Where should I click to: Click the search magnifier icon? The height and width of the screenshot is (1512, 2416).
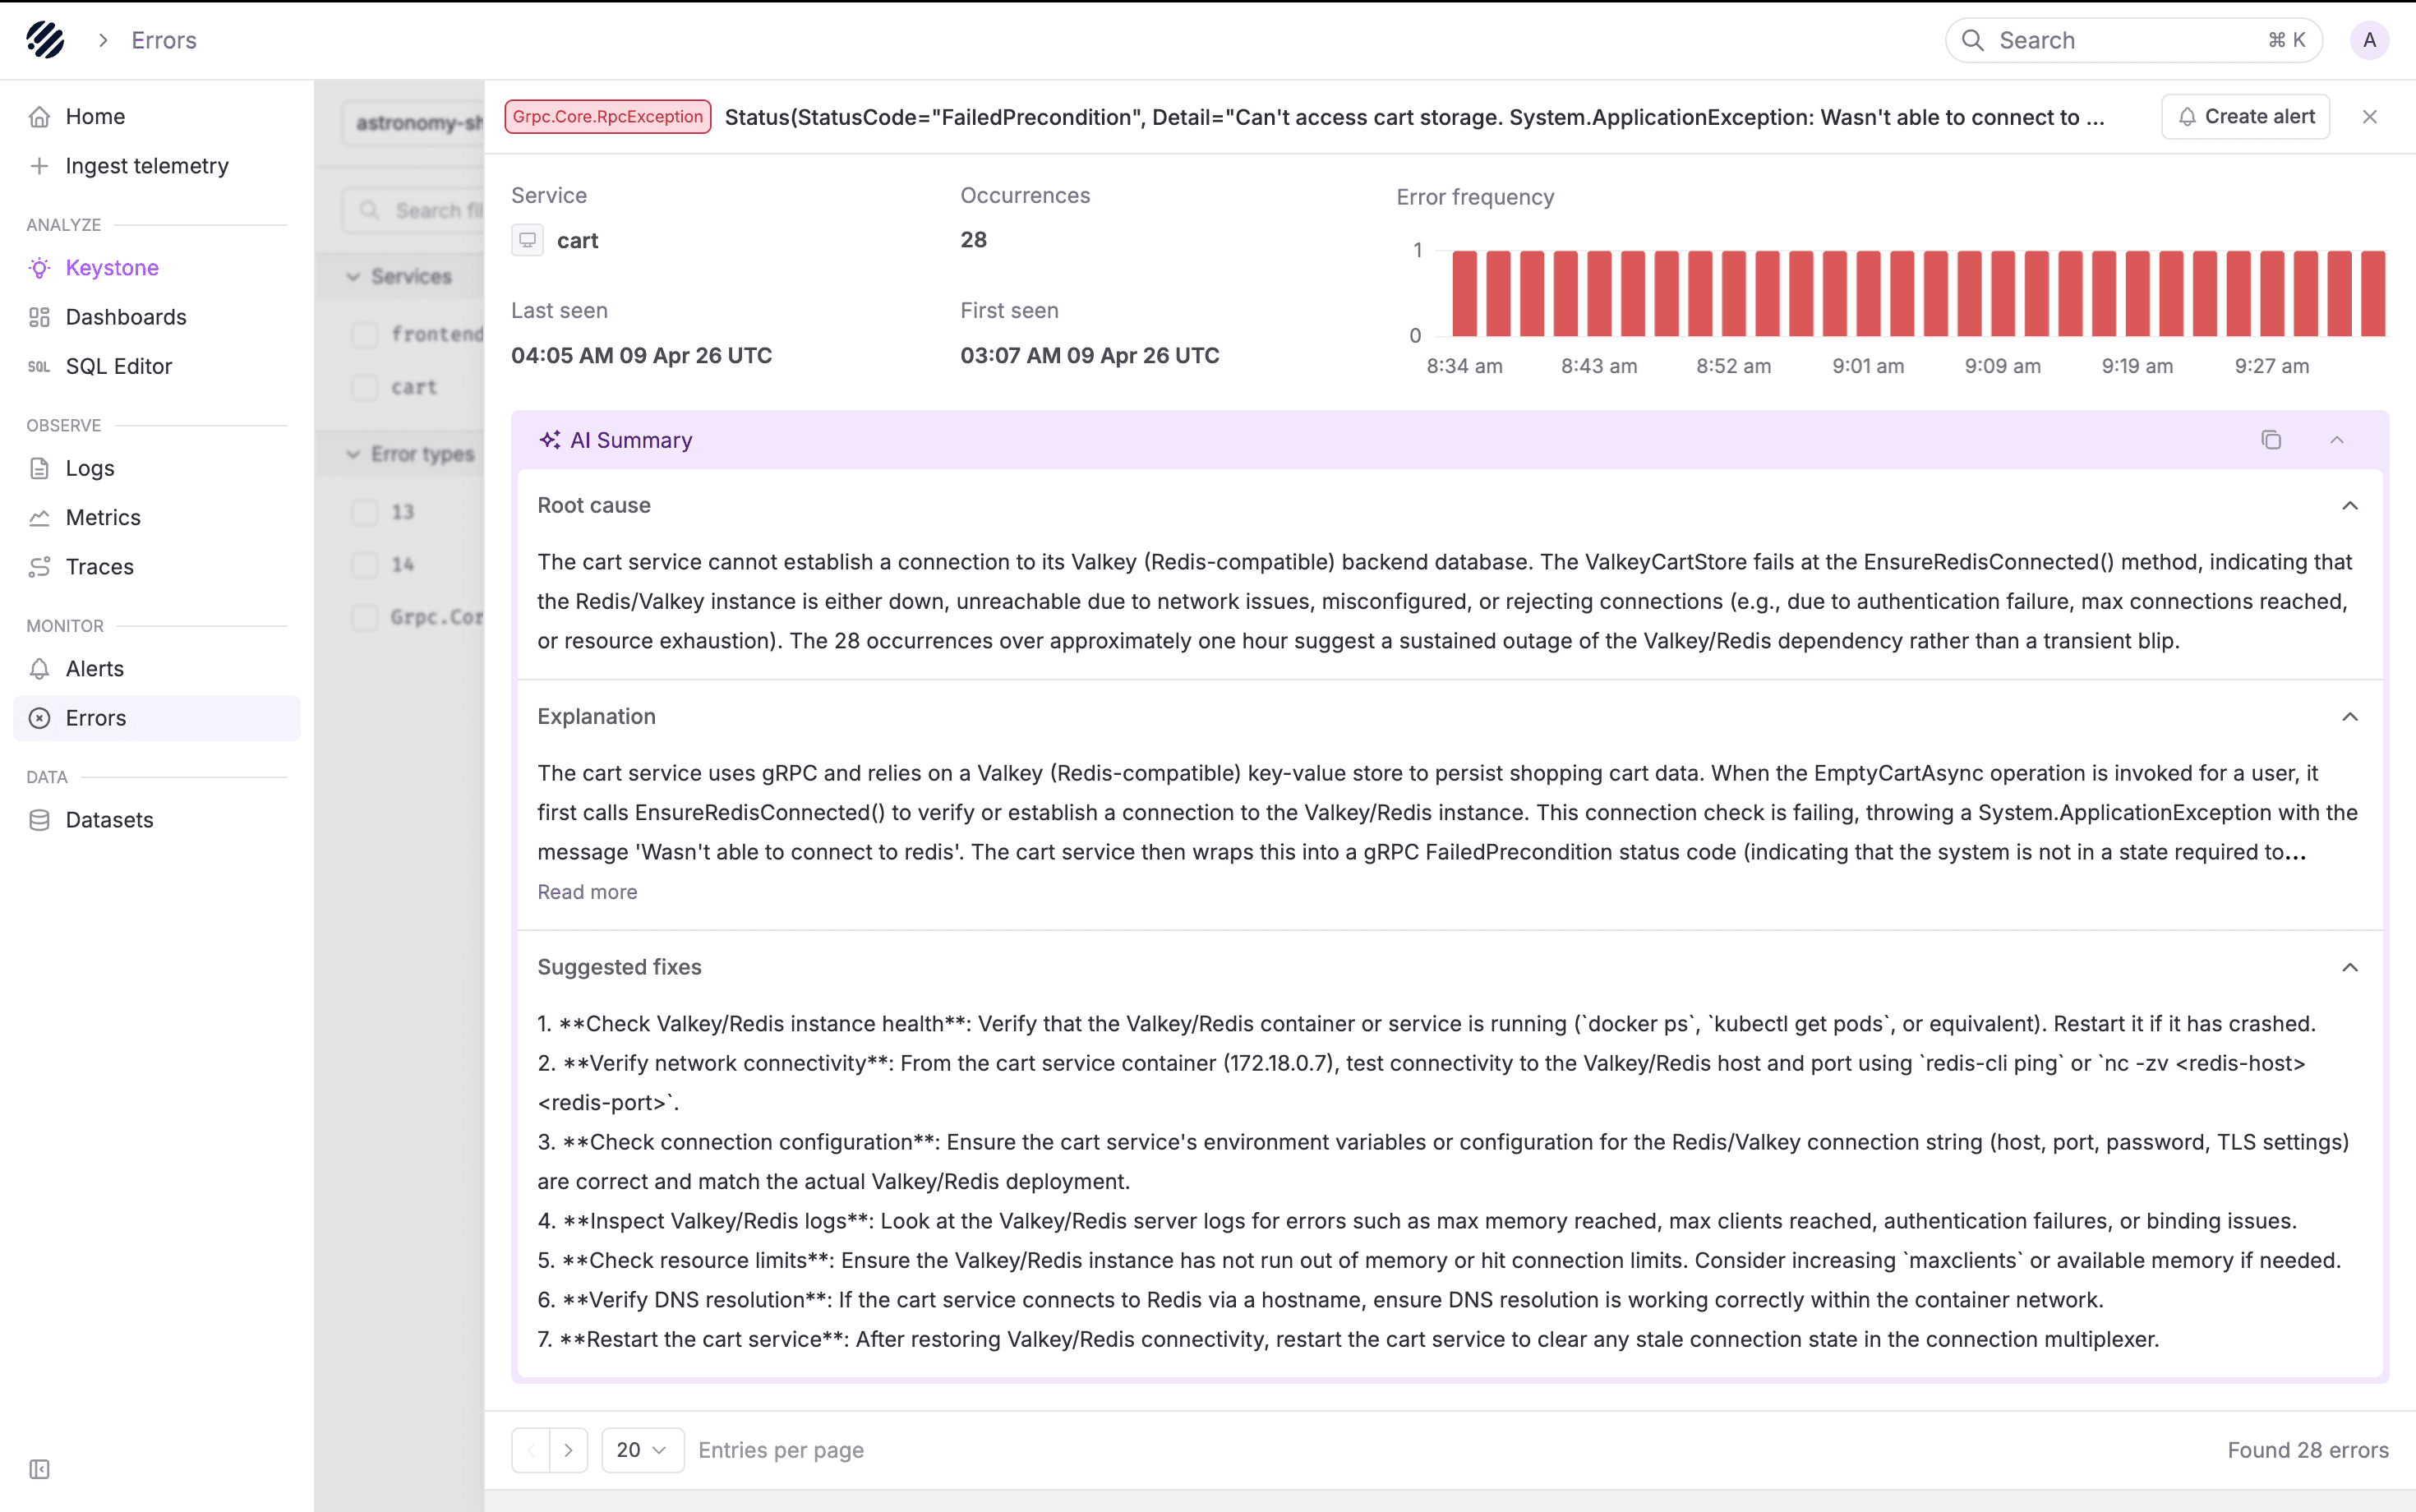coord(1972,40)
